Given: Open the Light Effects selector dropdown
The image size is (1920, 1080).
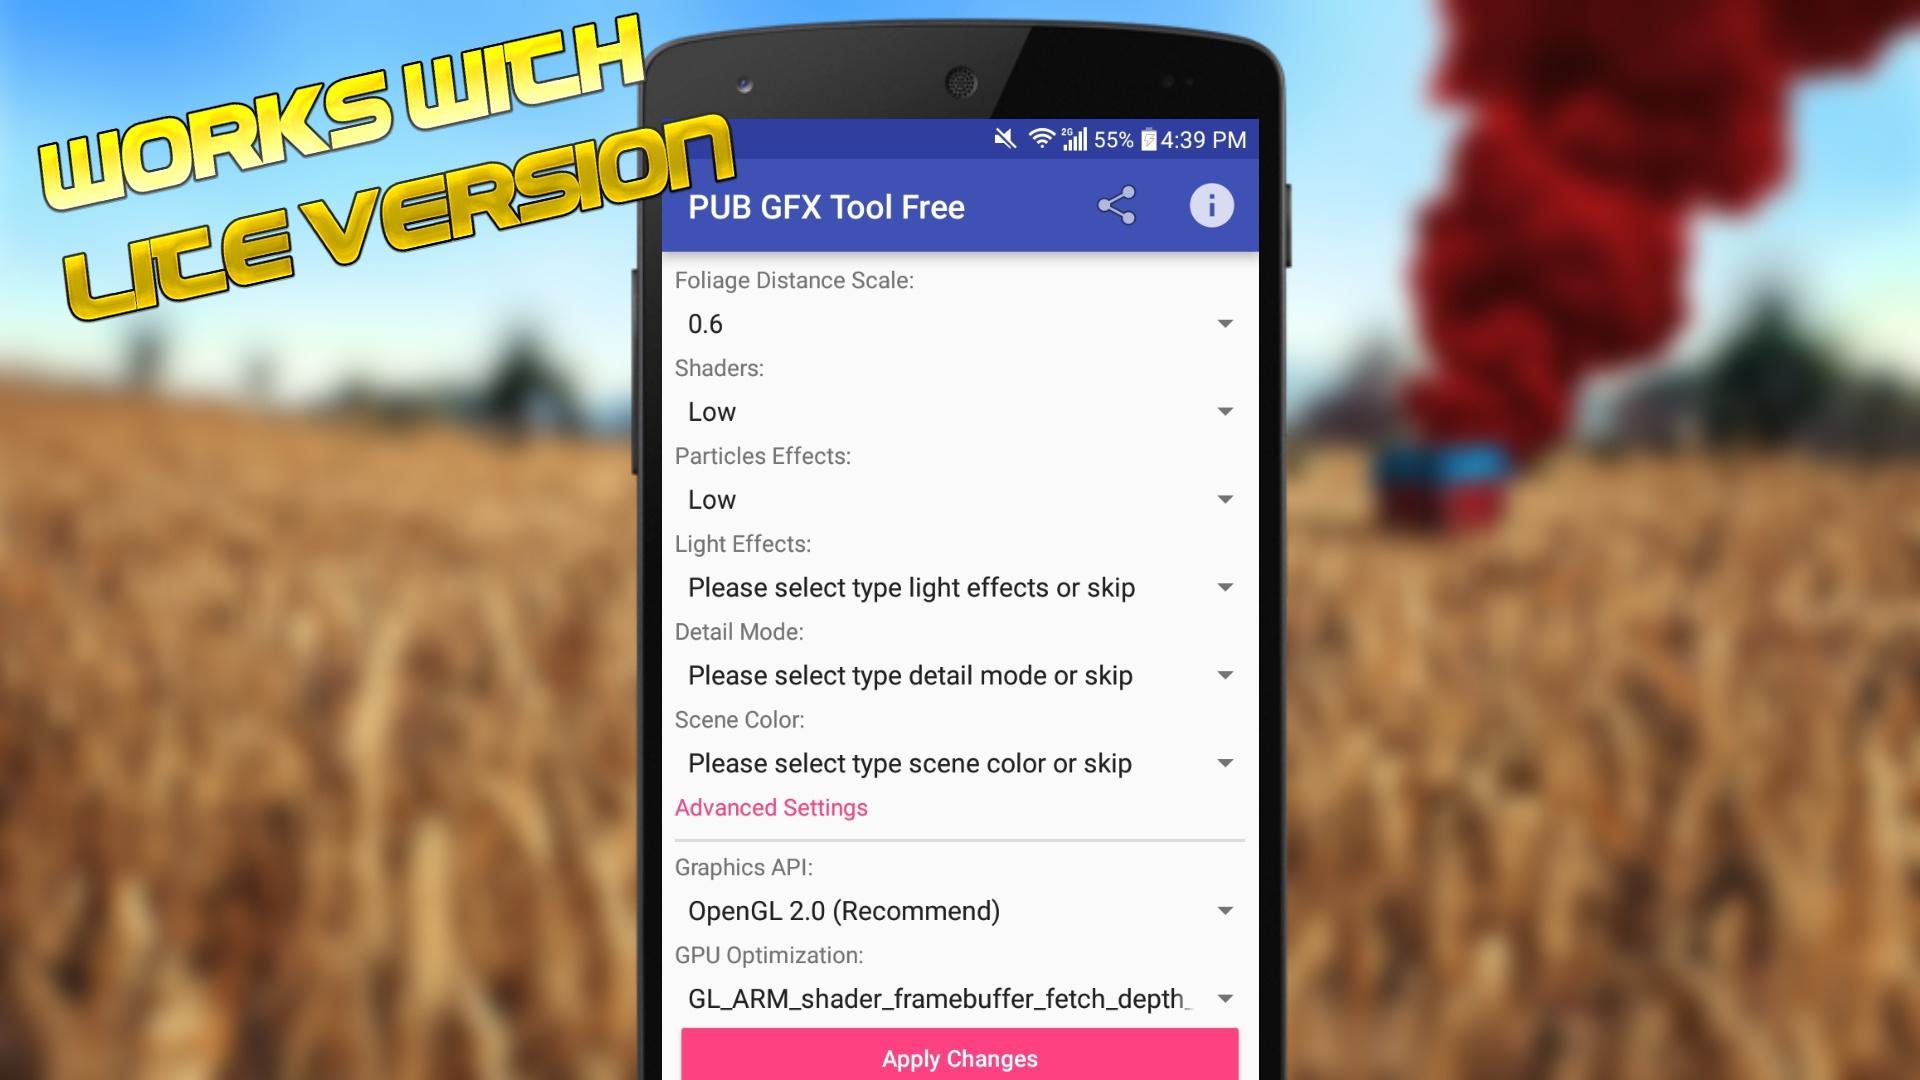Looking at the screenshot, I should click(x=959, y=587).
